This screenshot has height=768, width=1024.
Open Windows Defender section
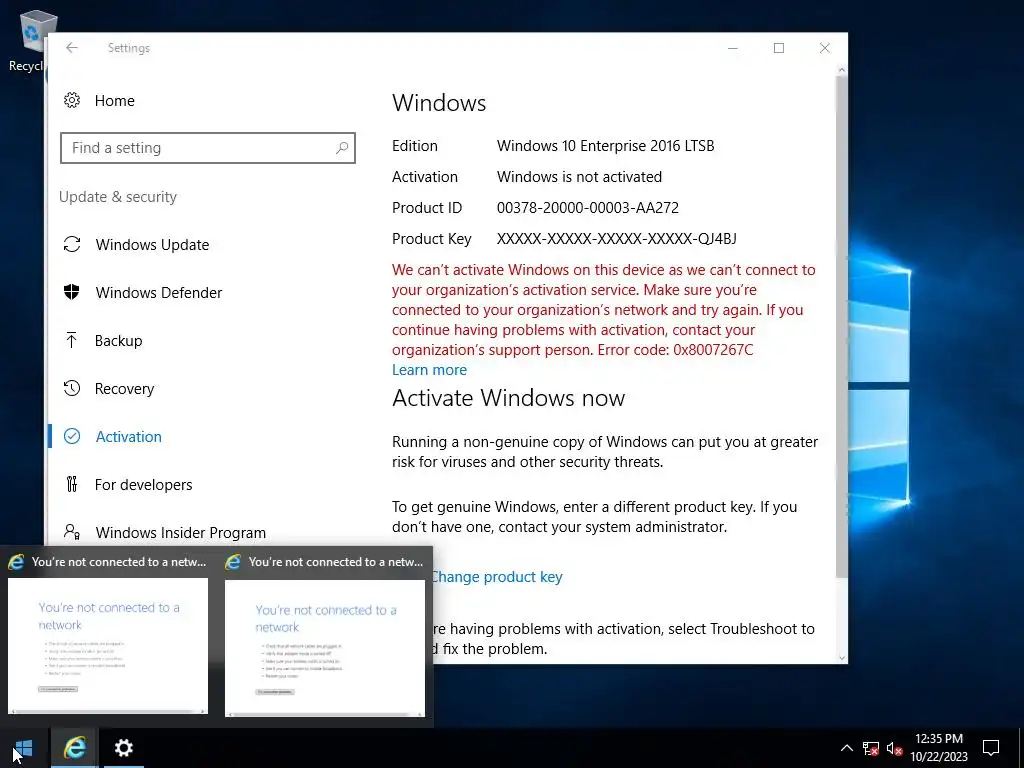(x=159, y=293)
